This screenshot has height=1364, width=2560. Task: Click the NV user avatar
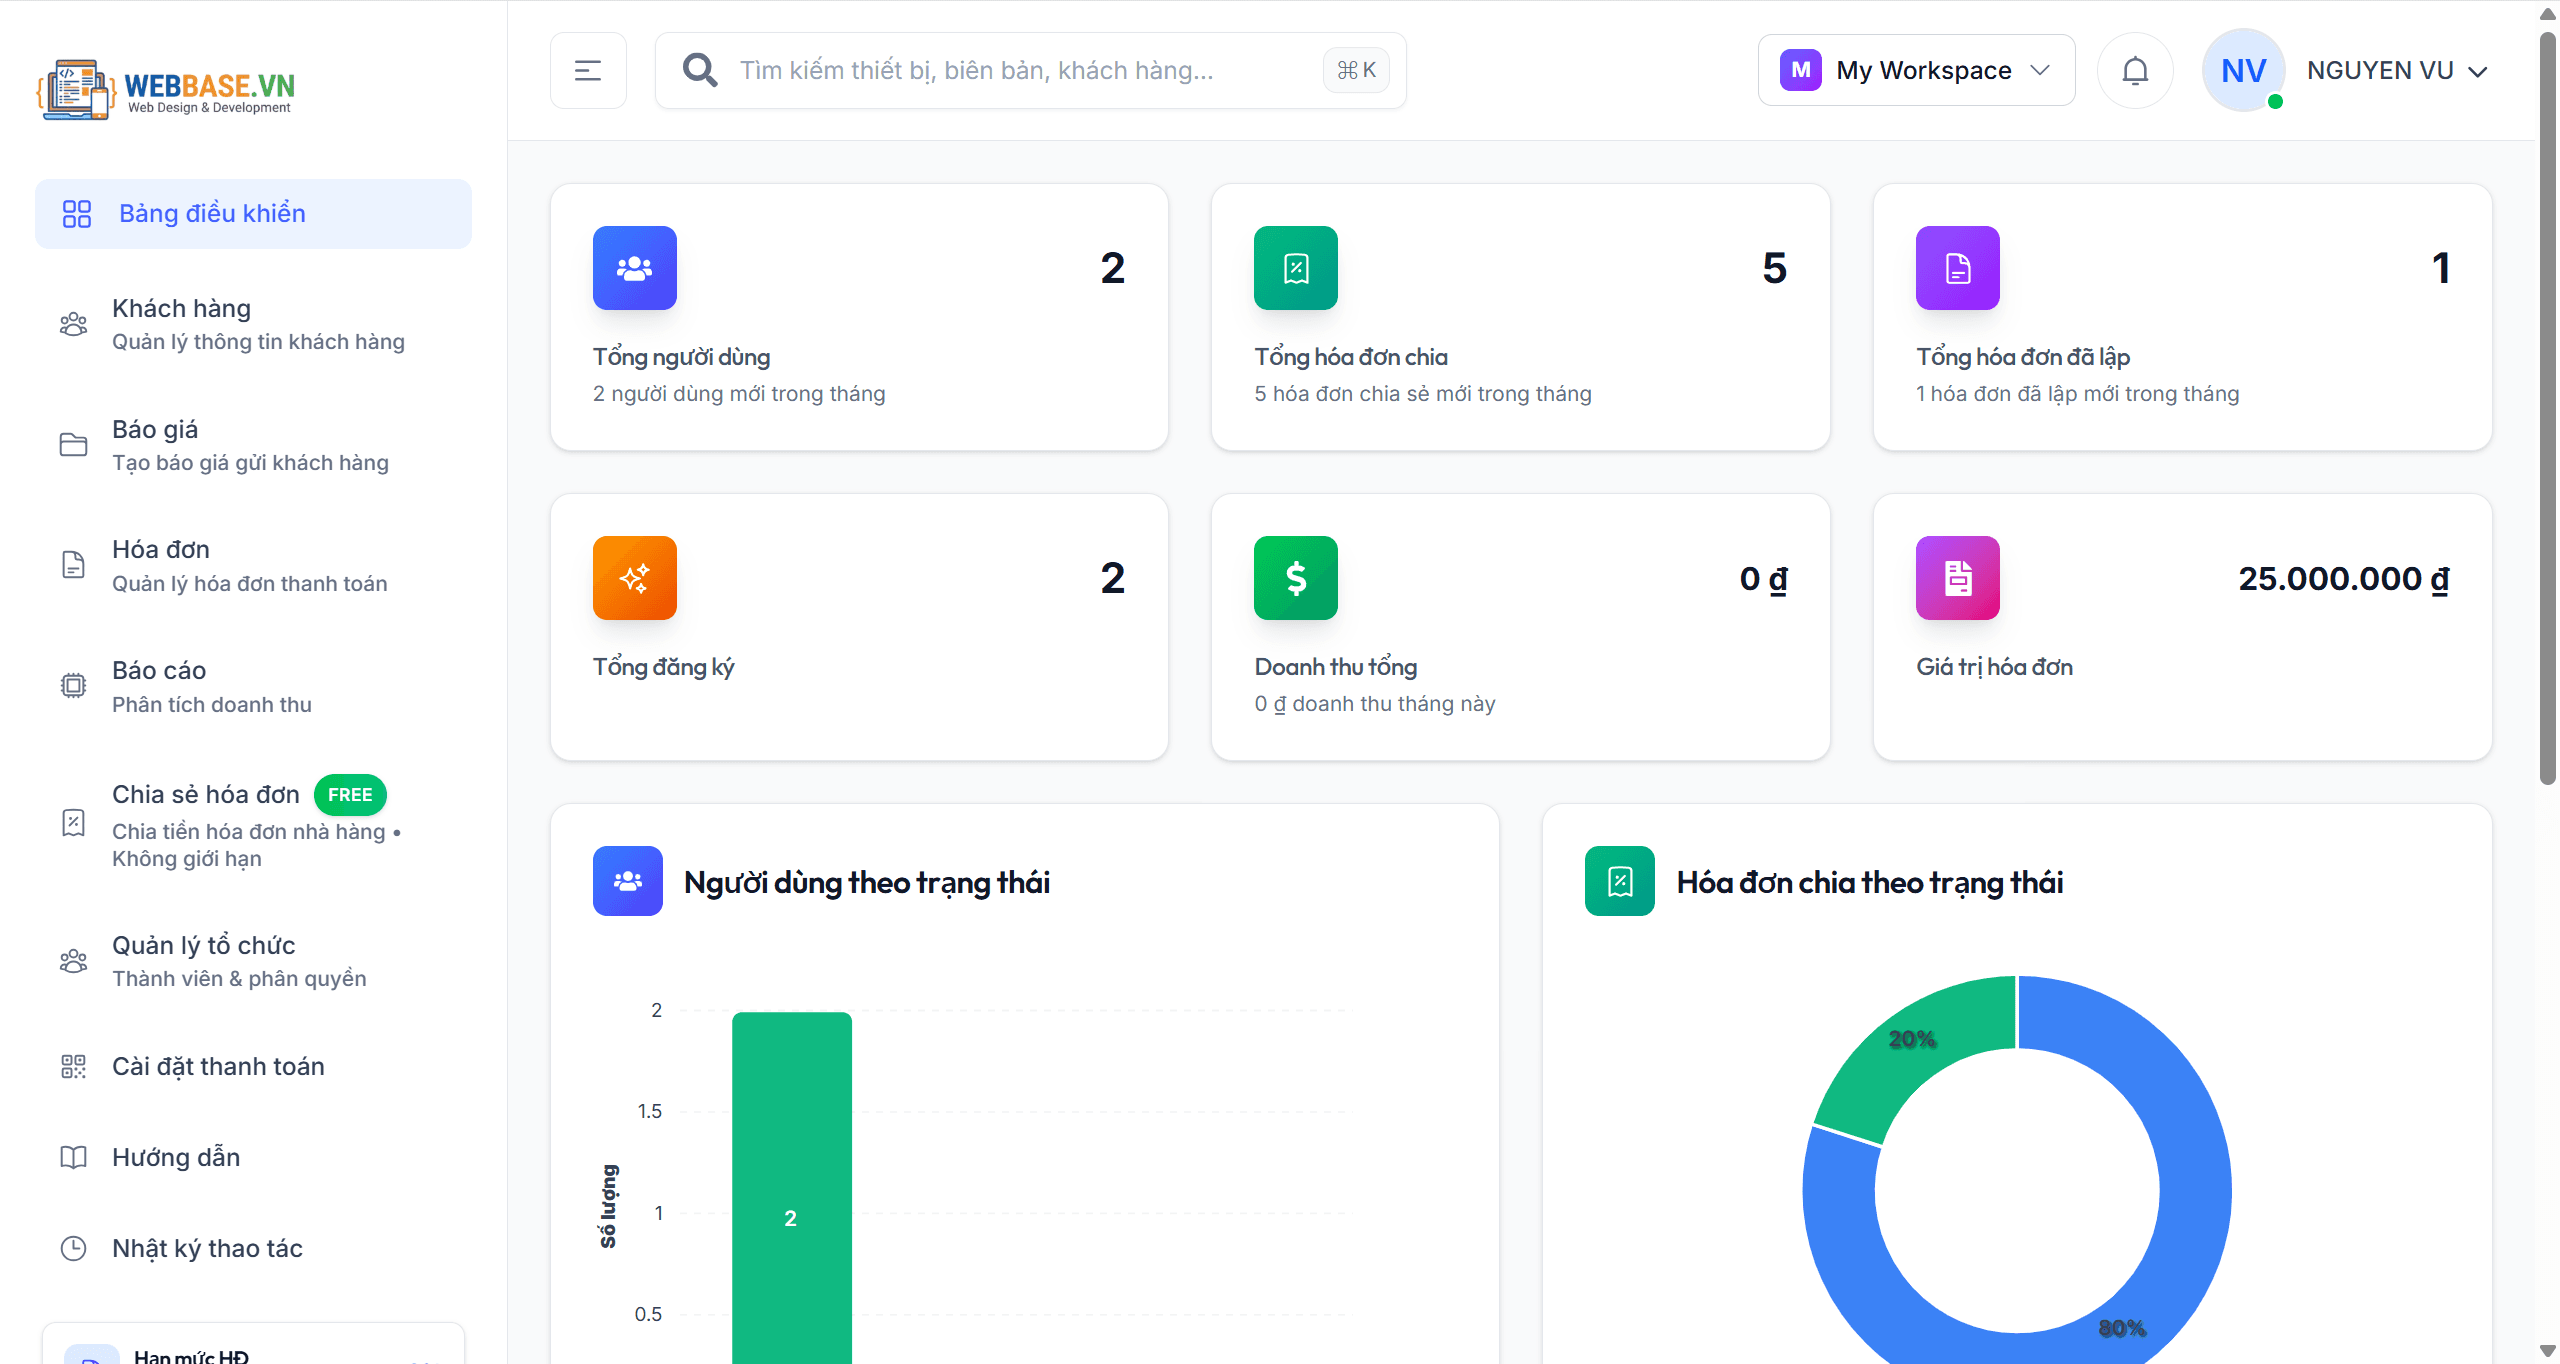[2243, 70]
